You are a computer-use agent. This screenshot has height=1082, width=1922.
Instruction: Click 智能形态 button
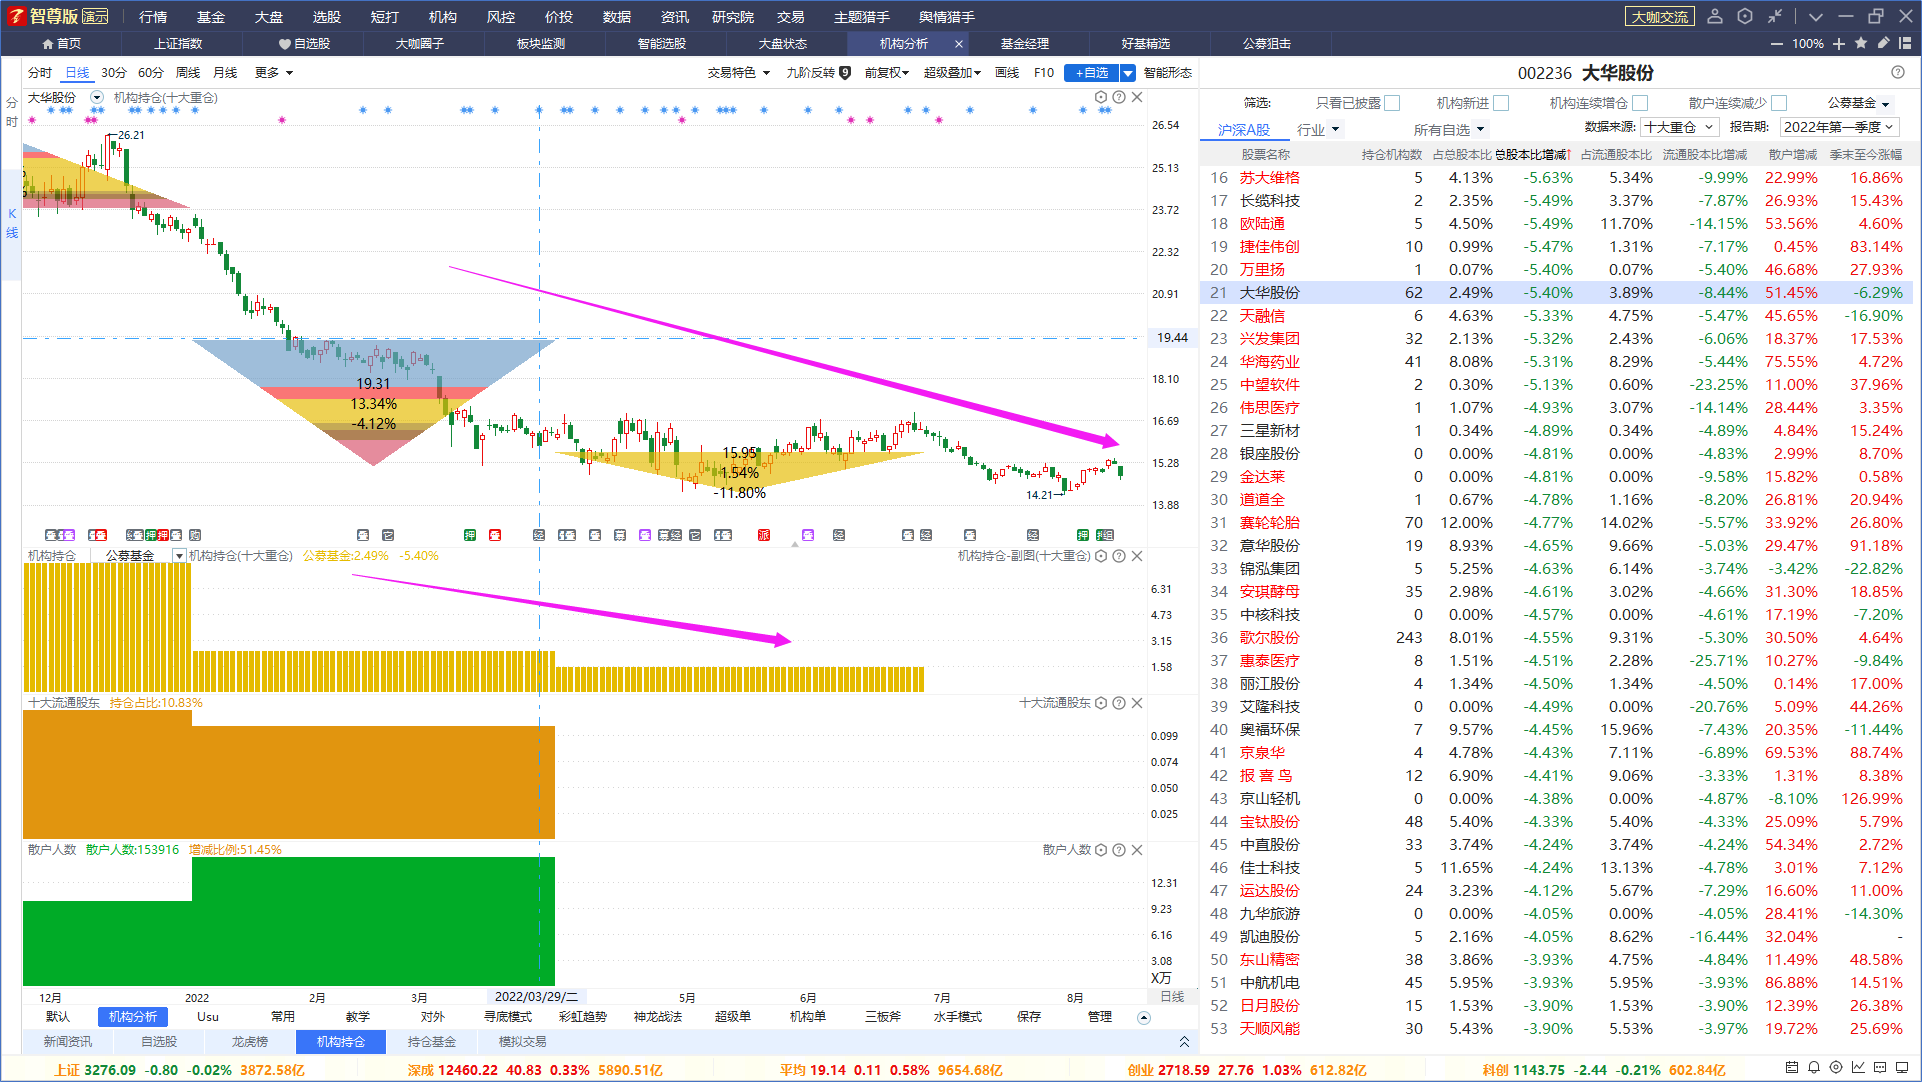pyautogui.click(x=1167, y=72)
